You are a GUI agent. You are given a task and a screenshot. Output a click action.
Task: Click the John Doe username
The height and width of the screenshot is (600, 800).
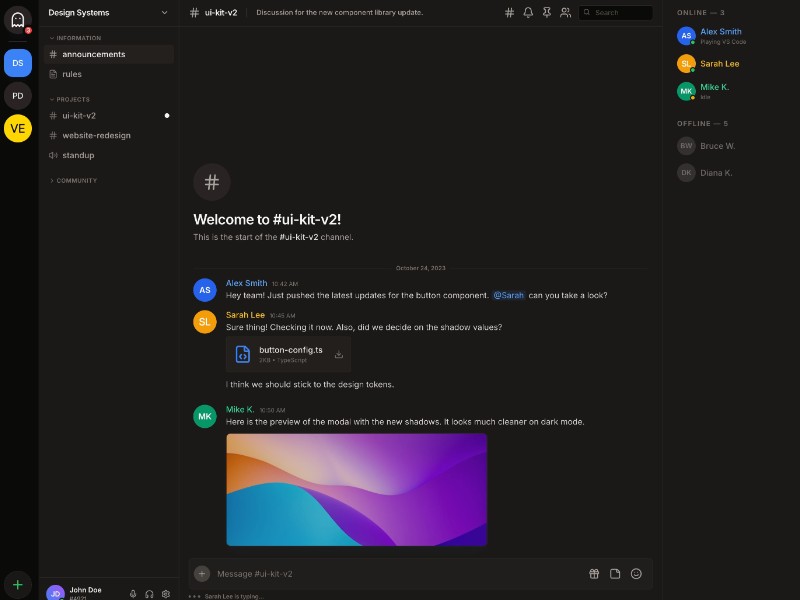click(85, 590)
